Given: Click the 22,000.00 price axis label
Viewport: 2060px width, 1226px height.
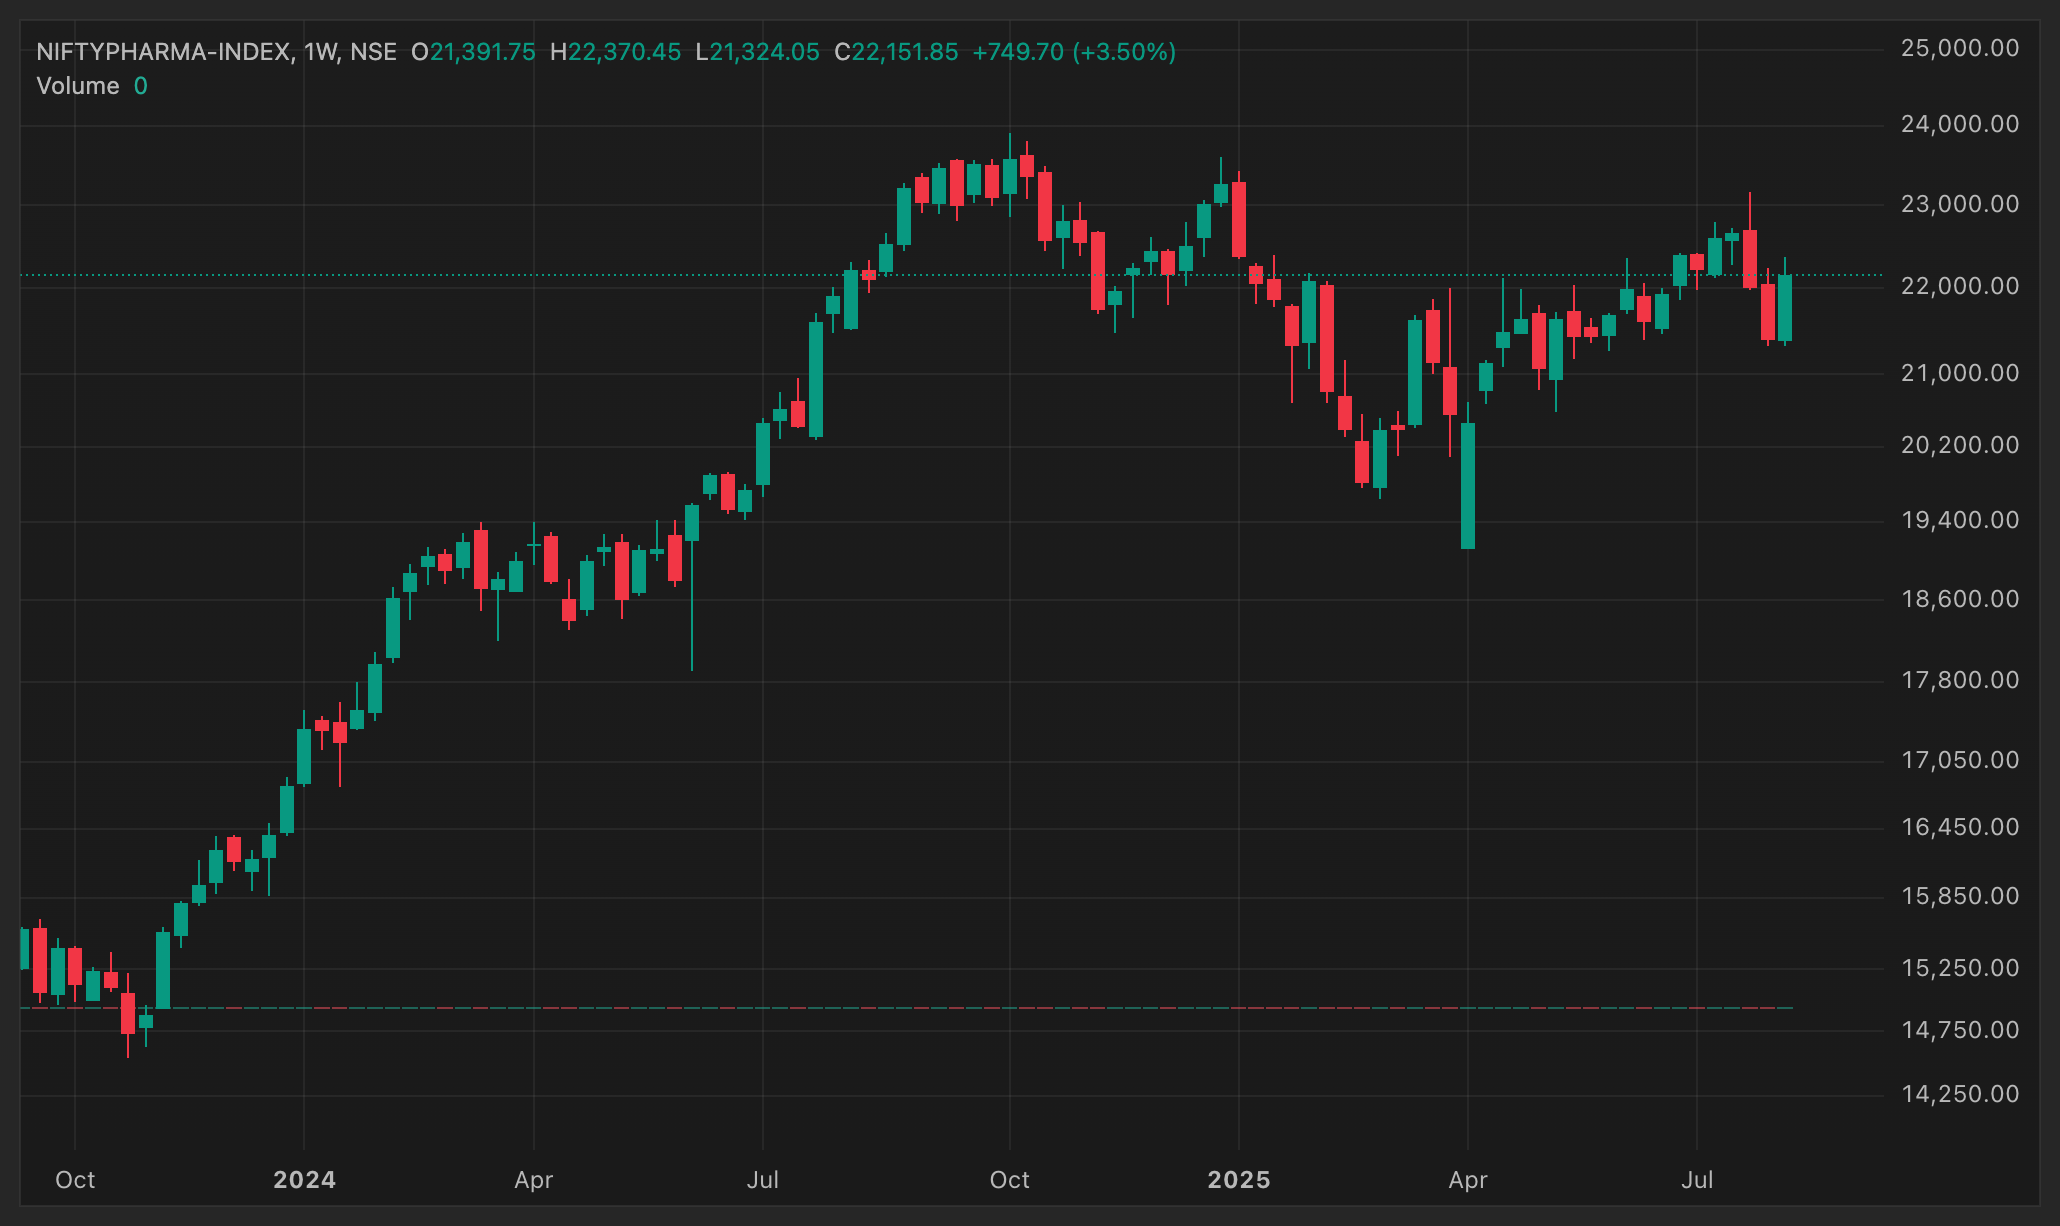Looking at the screenshot, I should pos(1960,286).
